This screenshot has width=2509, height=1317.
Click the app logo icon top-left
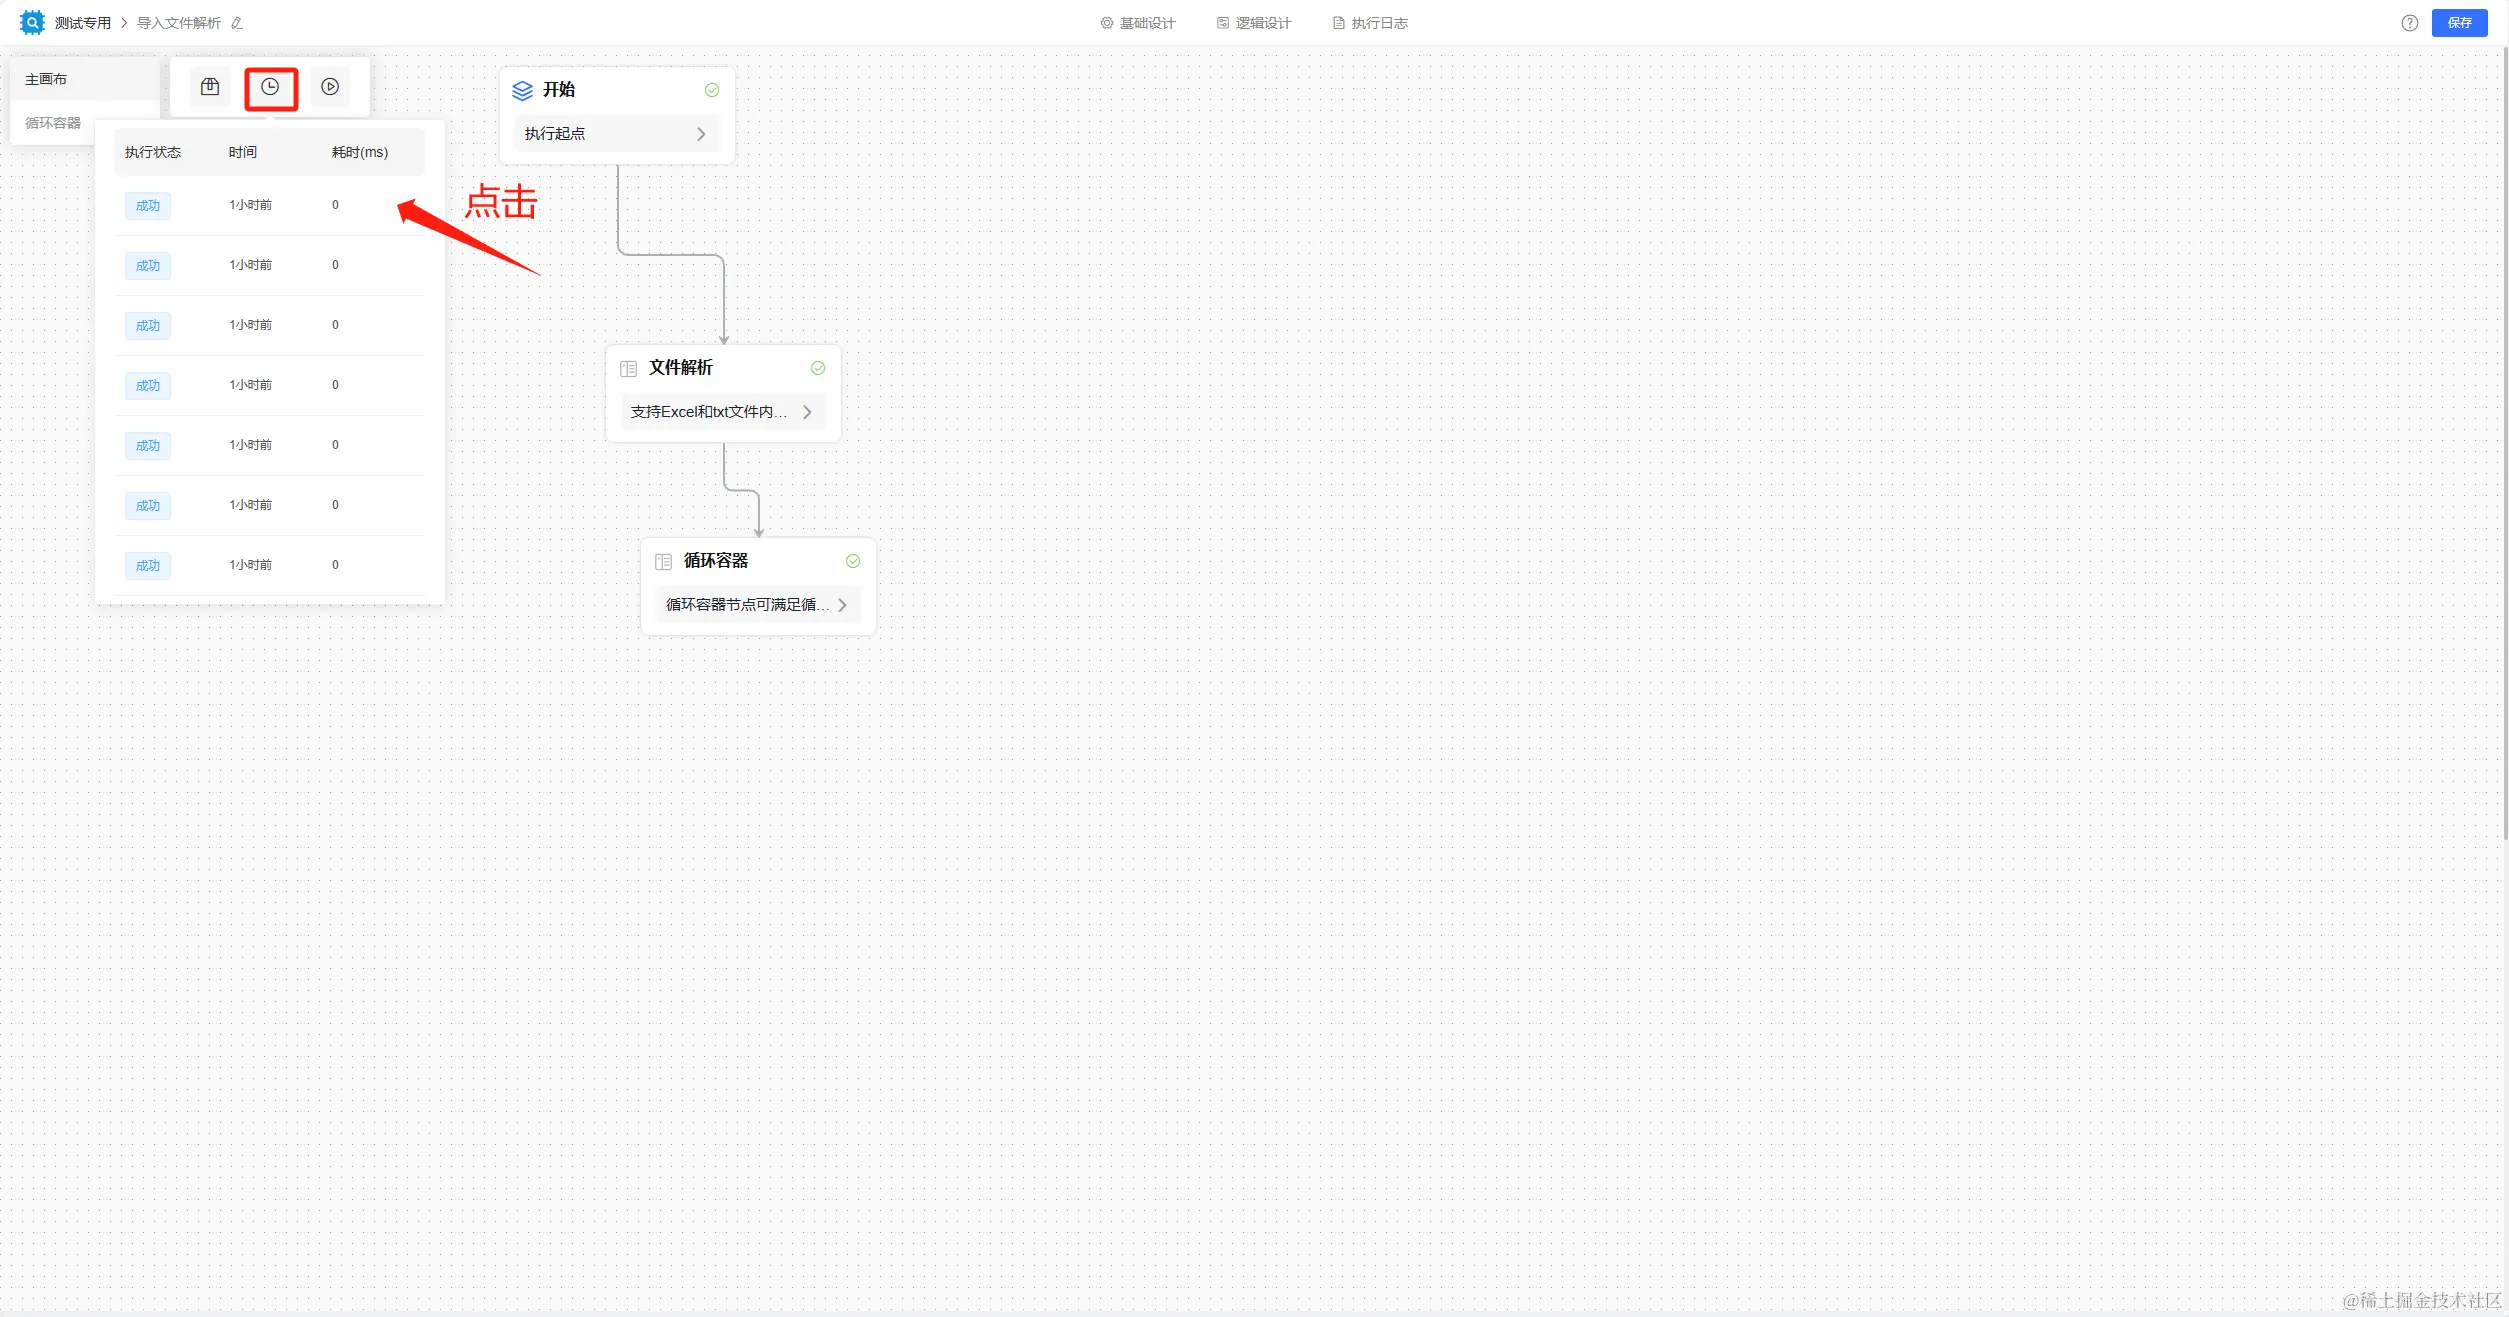click(x=32, y=22)
